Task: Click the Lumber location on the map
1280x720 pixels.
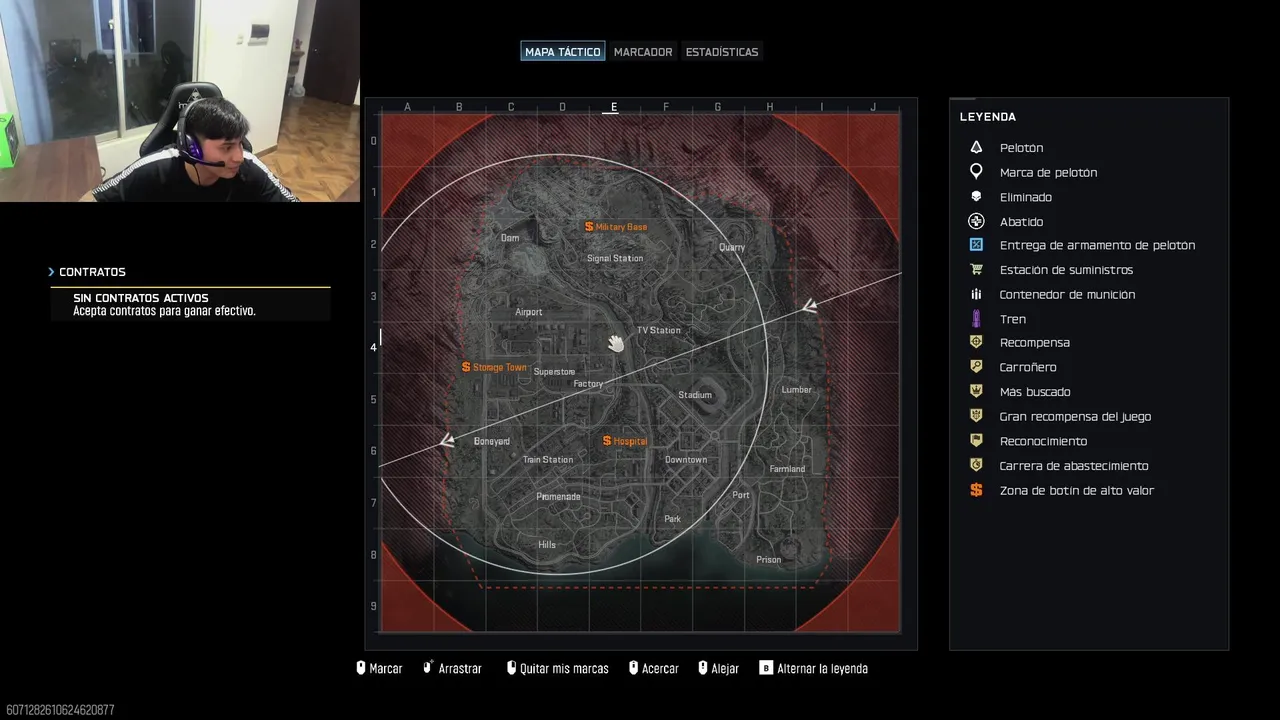Action: point(797,390)
